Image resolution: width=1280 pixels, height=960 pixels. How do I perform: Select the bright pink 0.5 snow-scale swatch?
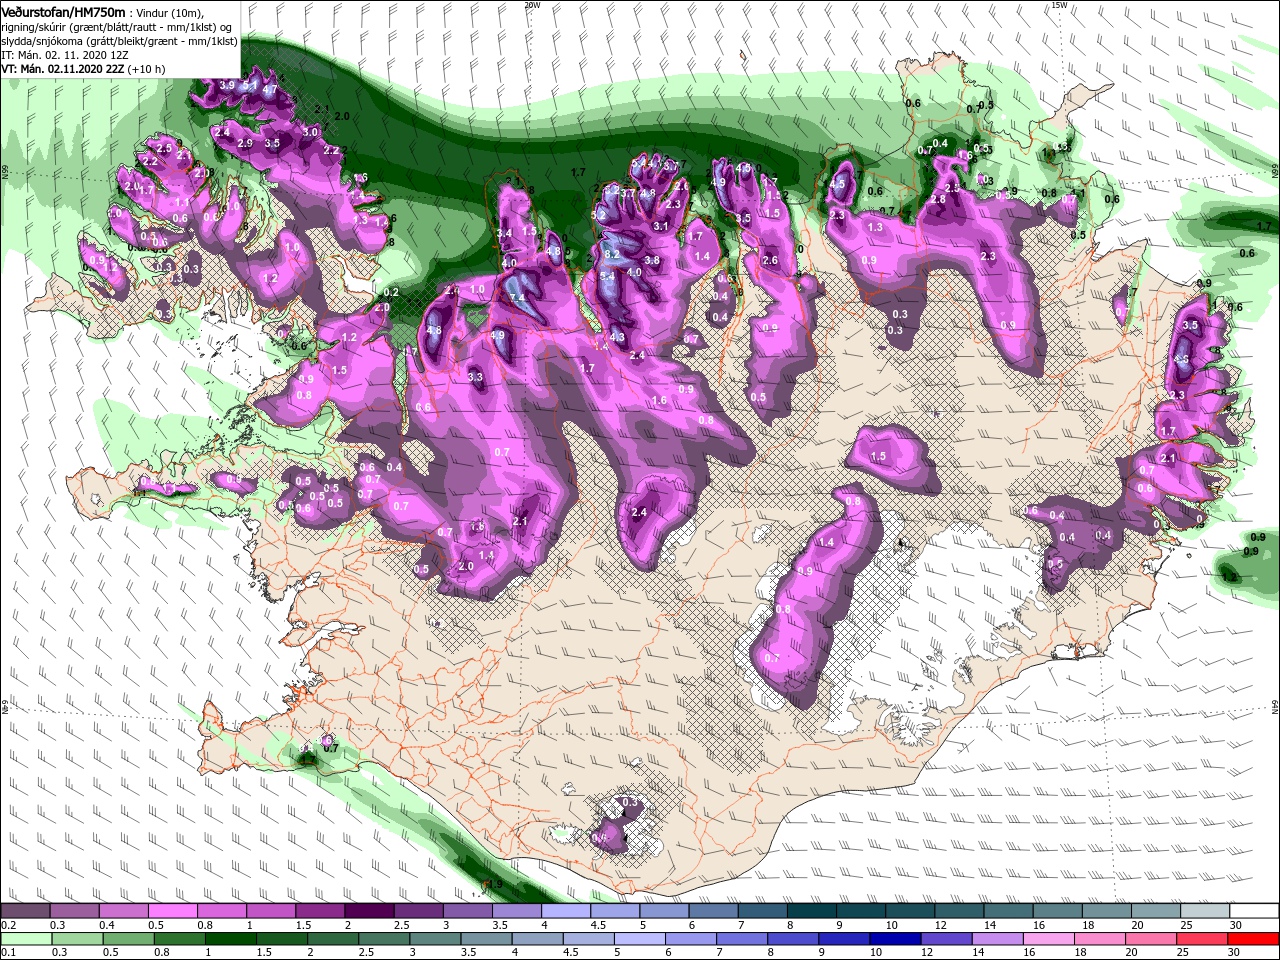(x=173, y=911)
